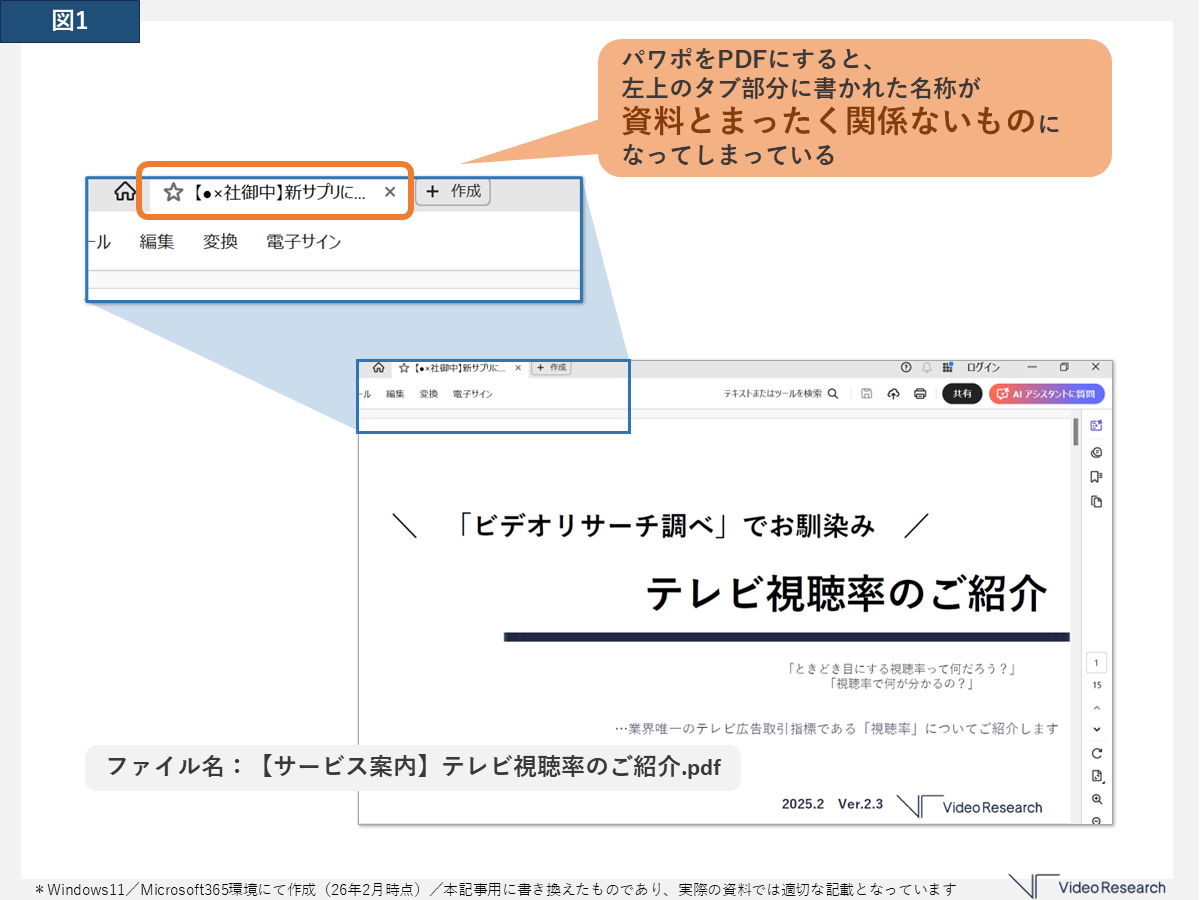Open the bookmarks panel icon in right sidebar
Image resolution: width=1200 pixels, height=900 pixels.
1097,477
